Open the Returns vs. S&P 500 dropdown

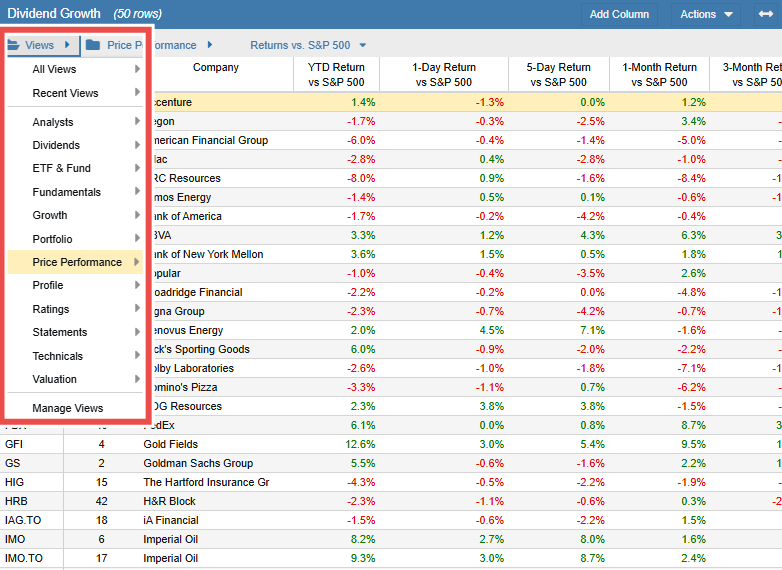click(x=308, y=45)
